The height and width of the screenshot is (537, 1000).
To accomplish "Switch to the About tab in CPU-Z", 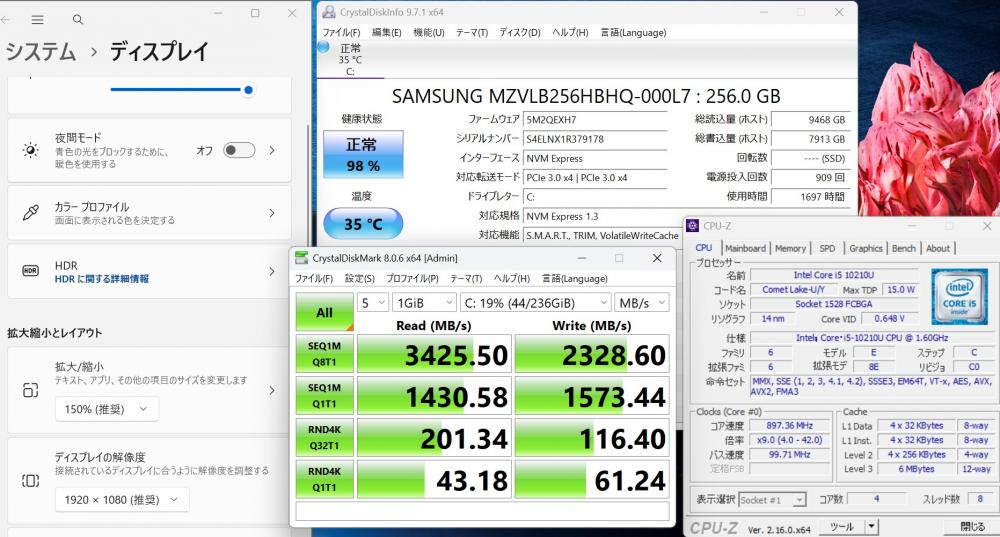I will pos(938,248).
